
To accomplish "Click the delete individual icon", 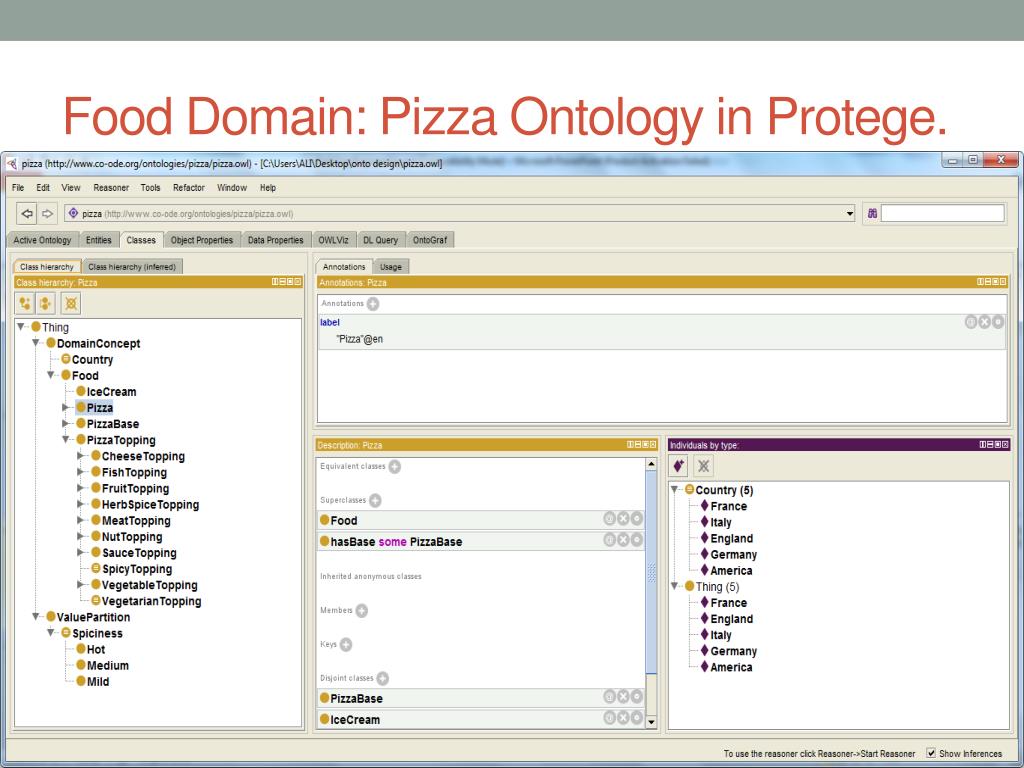I will [703, 466].
